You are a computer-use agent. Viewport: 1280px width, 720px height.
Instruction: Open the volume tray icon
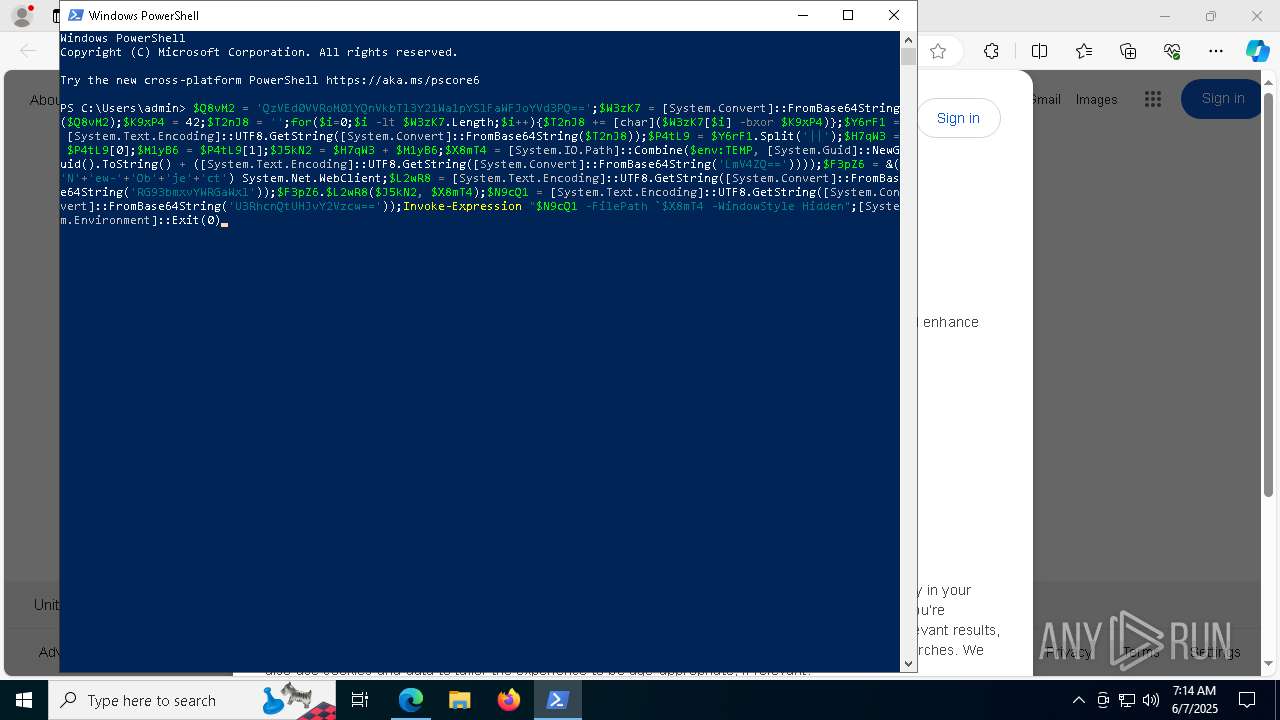pyautogui.click(x=1151, y=700)
